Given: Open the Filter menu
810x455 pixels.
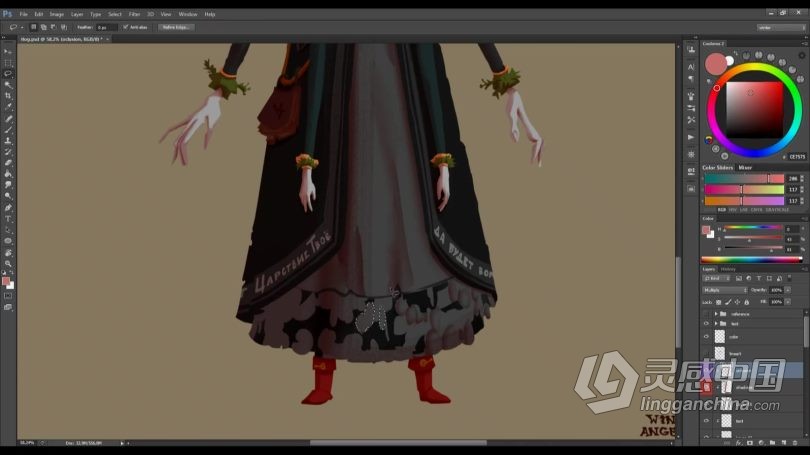Looking at the screenshot, I should tap(134, 14).
